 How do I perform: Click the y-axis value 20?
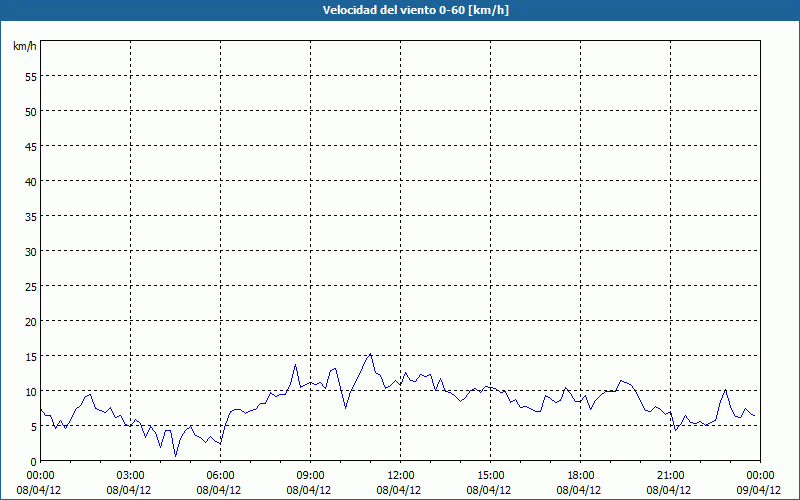tap(31, 321)
